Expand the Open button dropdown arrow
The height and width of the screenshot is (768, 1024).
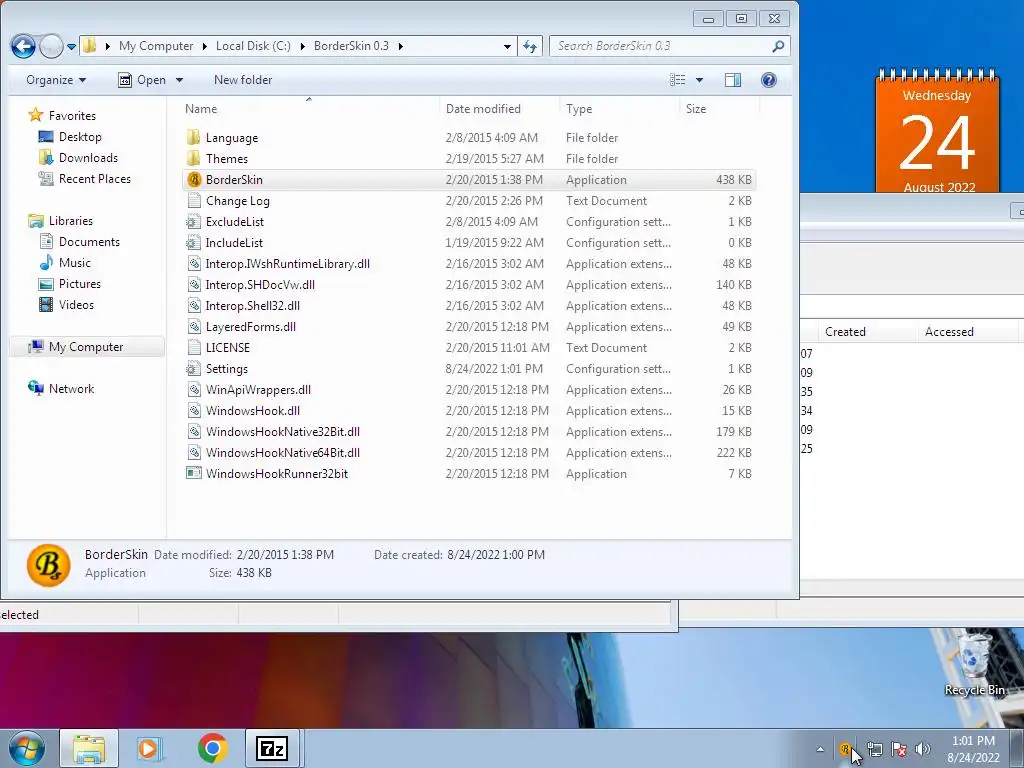(x=179, y=80)
